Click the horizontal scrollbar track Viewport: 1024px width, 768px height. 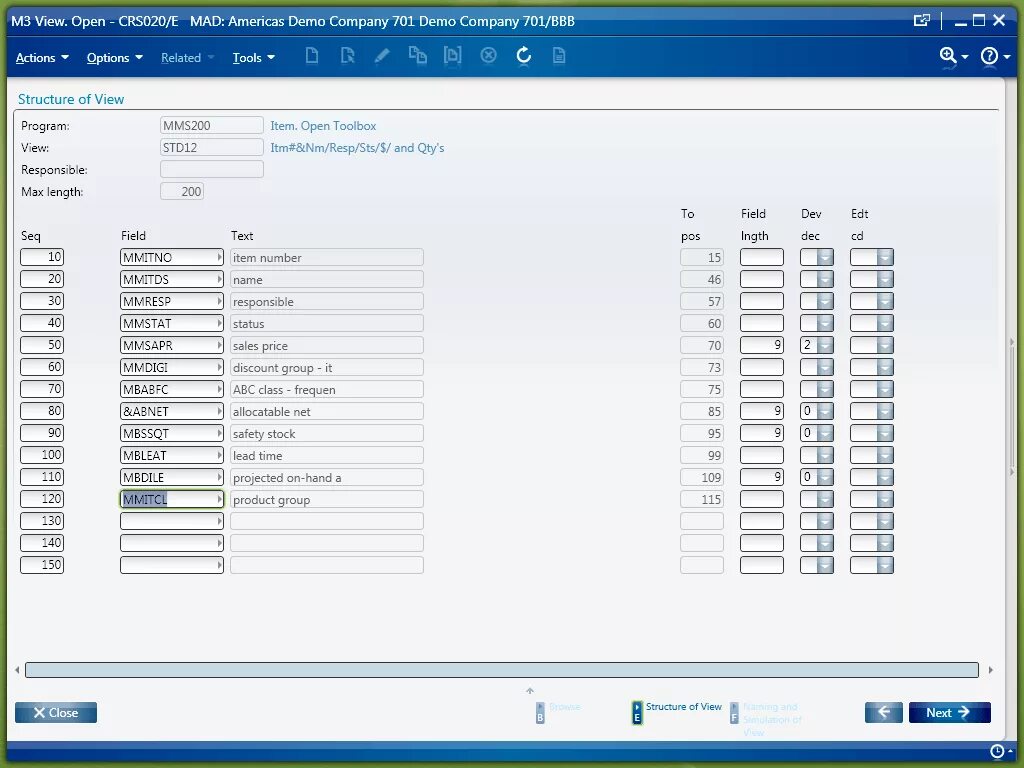tap(502, 670)
